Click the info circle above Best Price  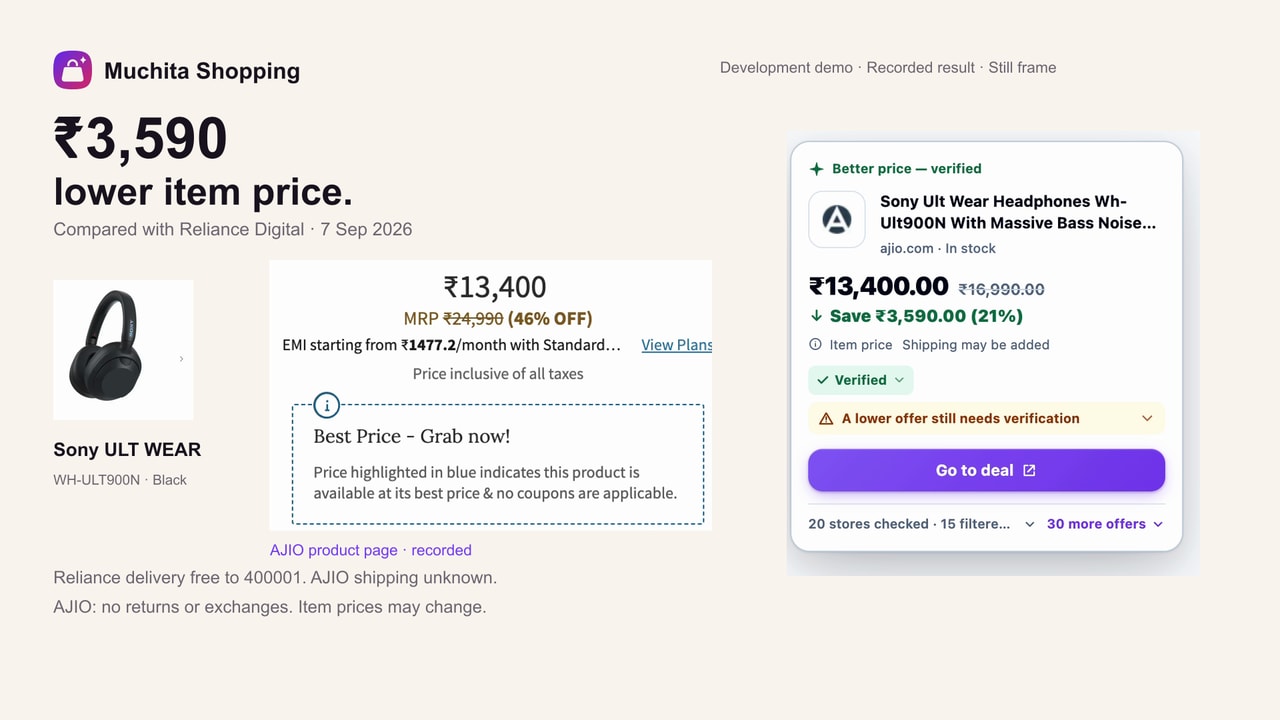click(326, 405)
